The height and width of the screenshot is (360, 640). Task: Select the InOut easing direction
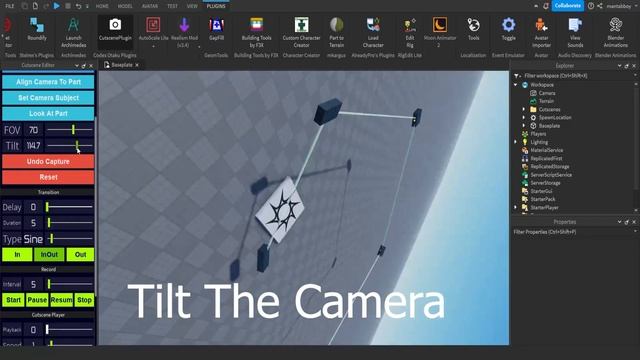[x=49, y=254]
